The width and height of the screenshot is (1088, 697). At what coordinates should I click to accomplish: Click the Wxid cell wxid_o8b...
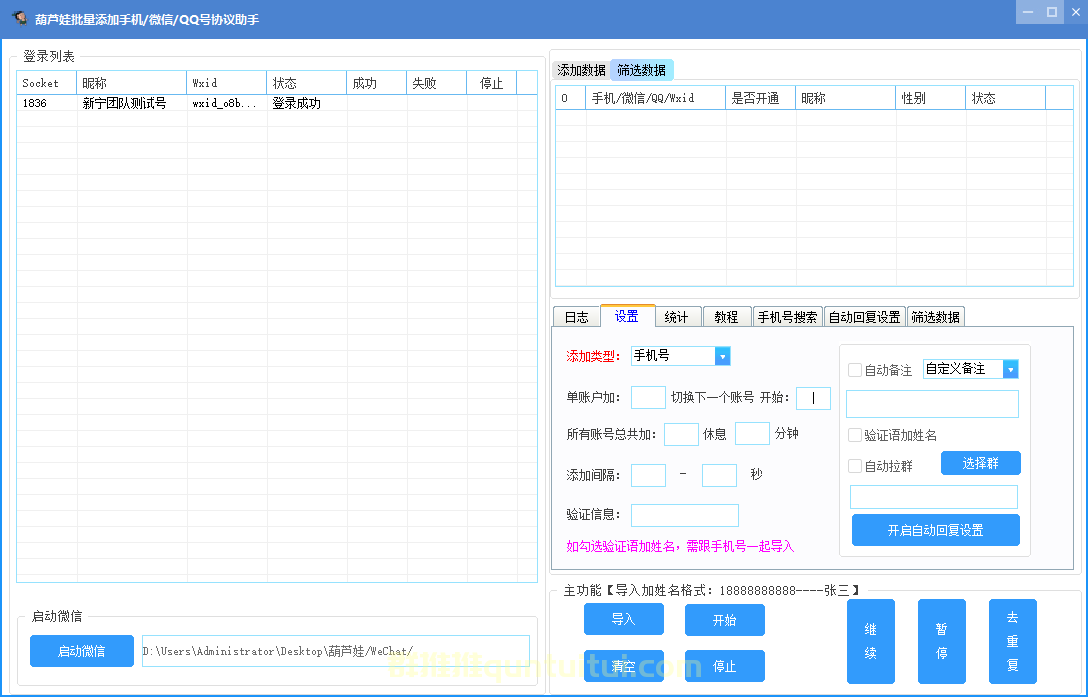[226, 103]
